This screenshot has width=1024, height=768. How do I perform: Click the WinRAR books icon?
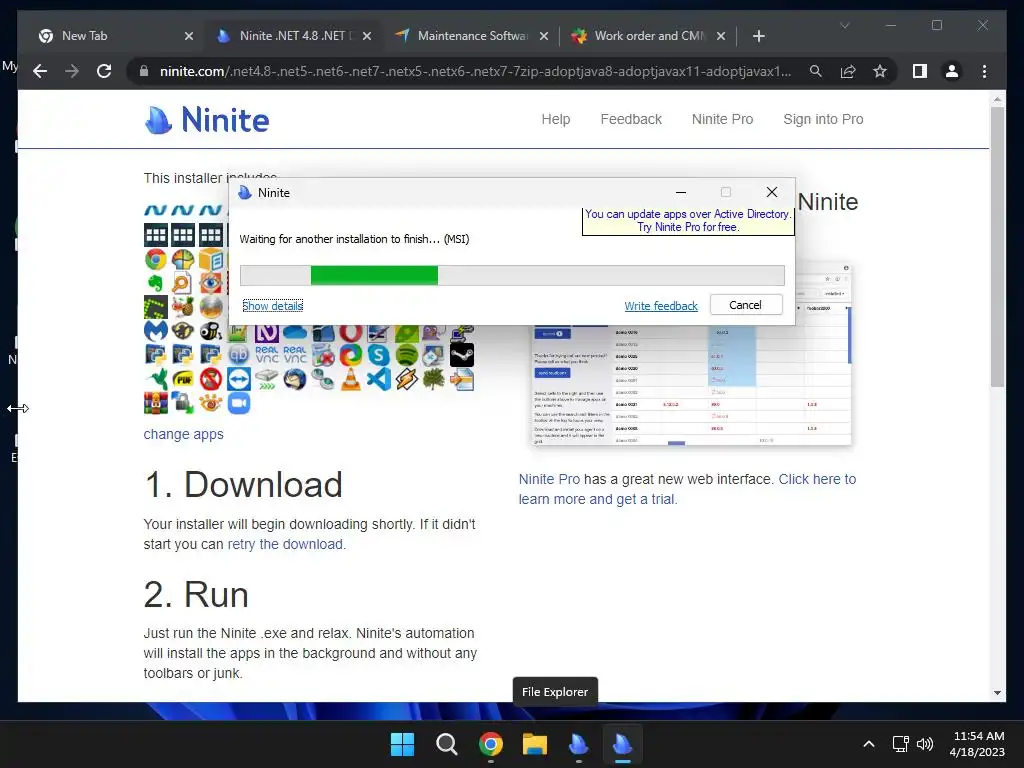pos(155,402)
